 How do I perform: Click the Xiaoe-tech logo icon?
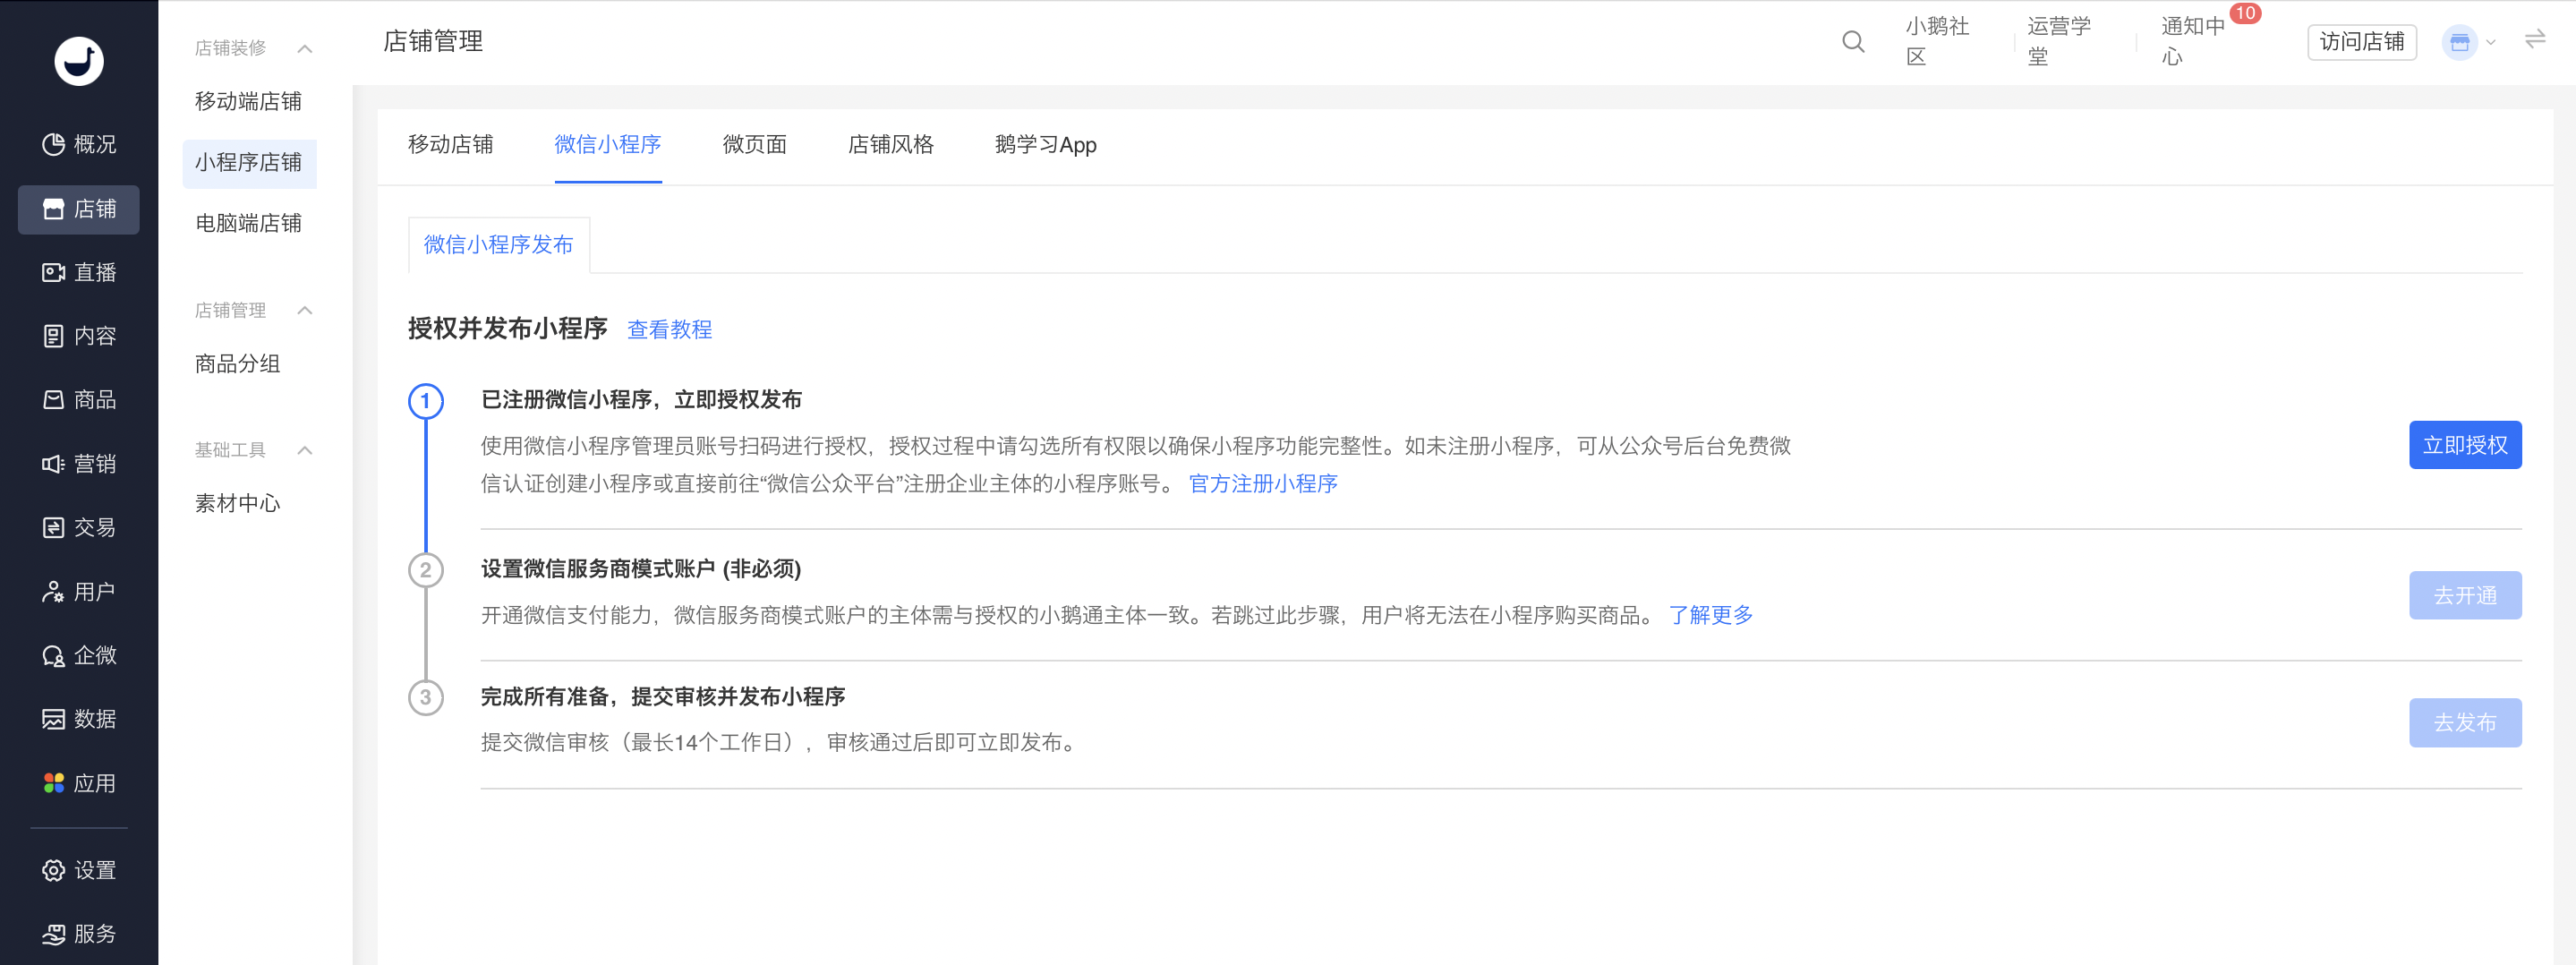click(x=79, y=61)
